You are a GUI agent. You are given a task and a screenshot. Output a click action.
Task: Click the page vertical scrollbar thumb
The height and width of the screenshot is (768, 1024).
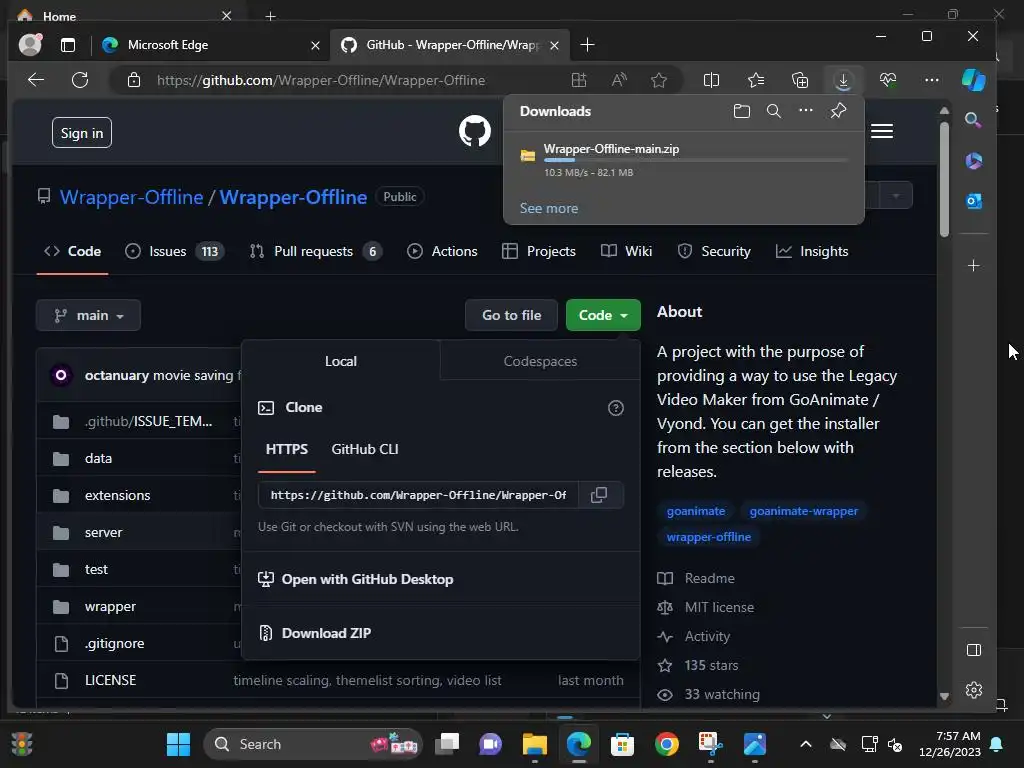coord(944,178)
